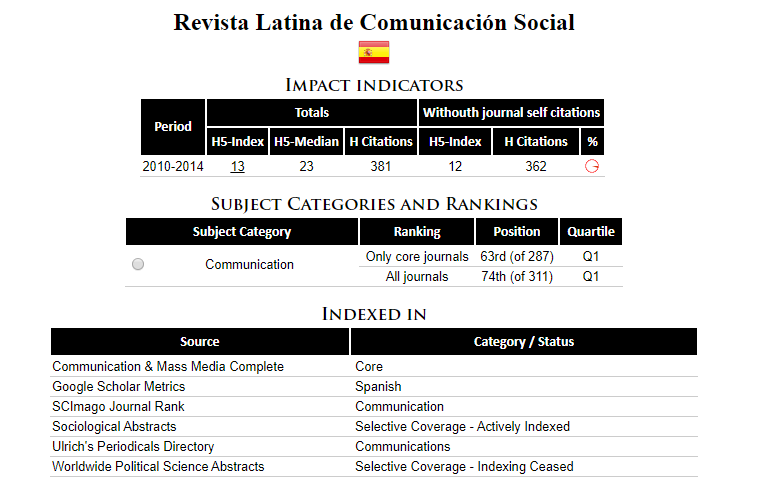Click All journals ranking cell
Viewport: 775px width, 490px height.
coord(417,276)
